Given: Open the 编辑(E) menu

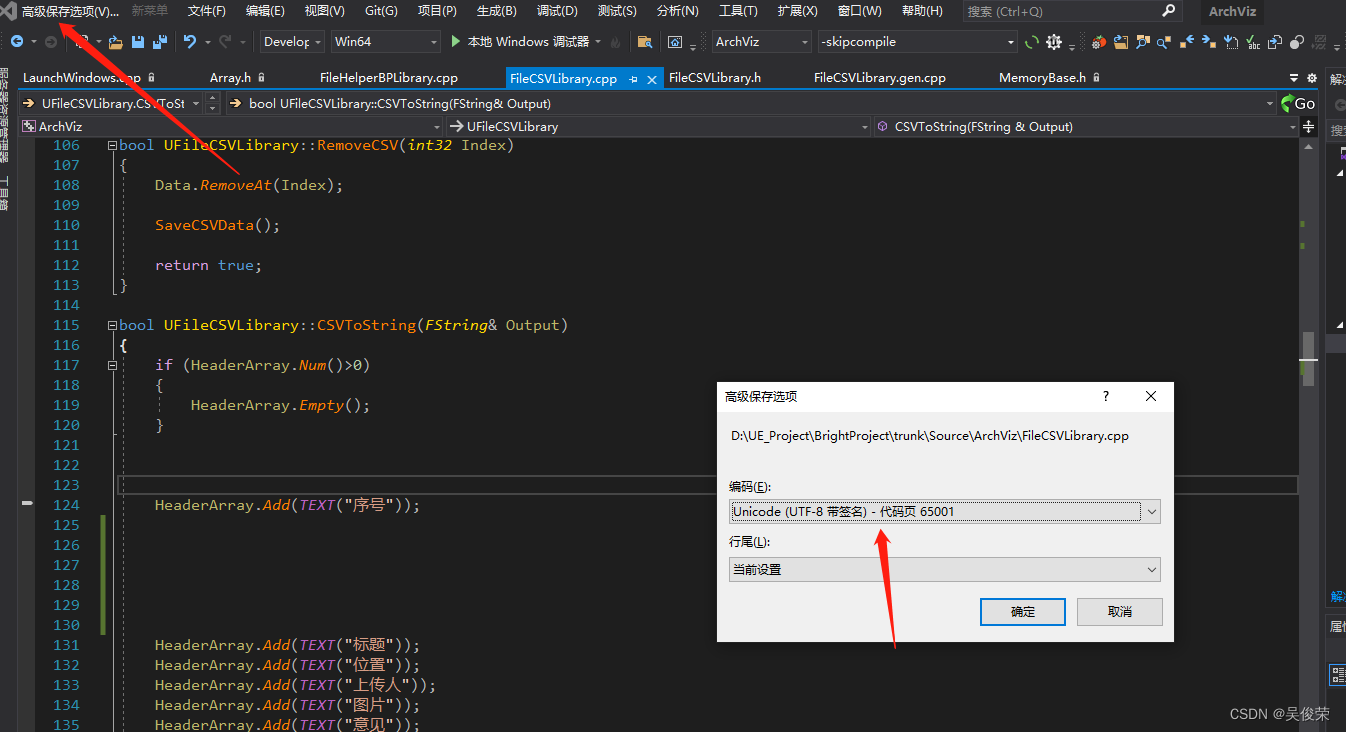Looking at the screenshot, I should (265, 11).
